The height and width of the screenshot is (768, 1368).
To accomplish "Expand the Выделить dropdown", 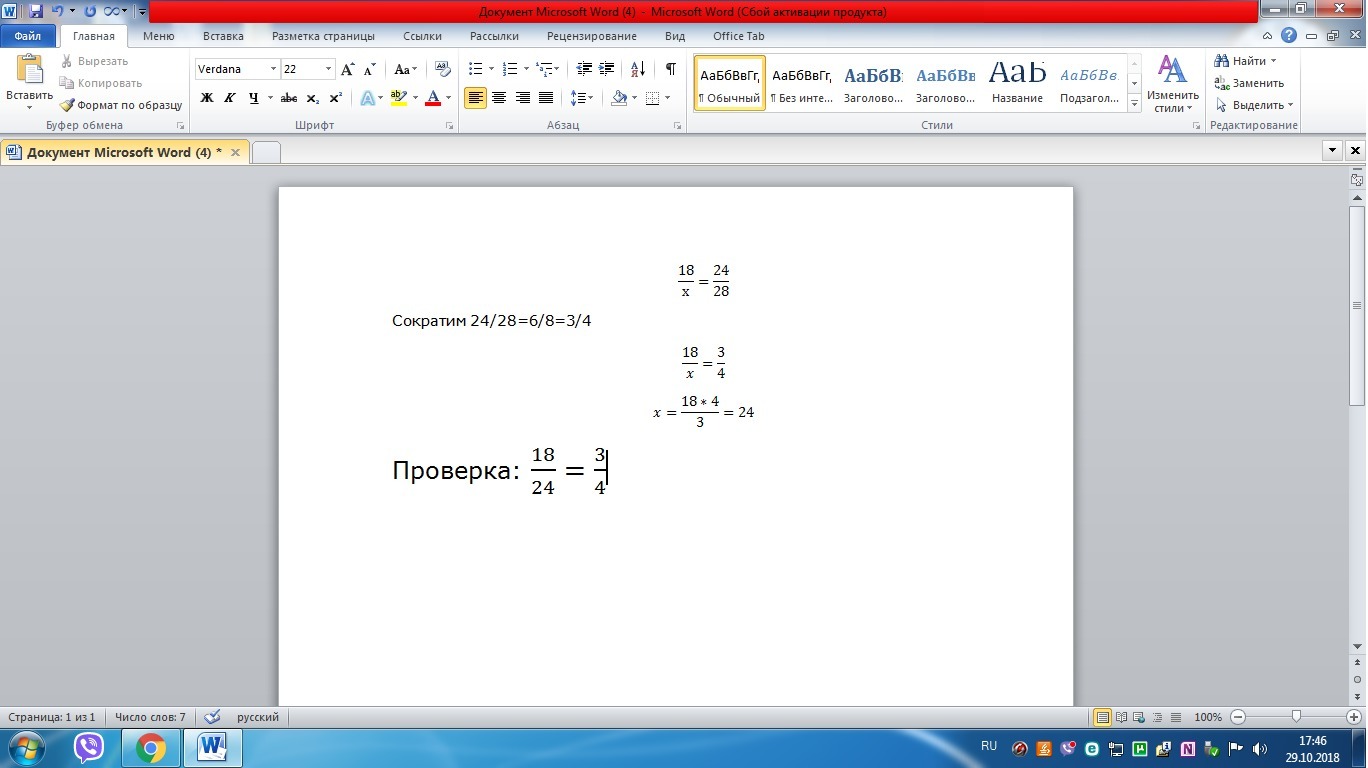I will pos(1256,105).
